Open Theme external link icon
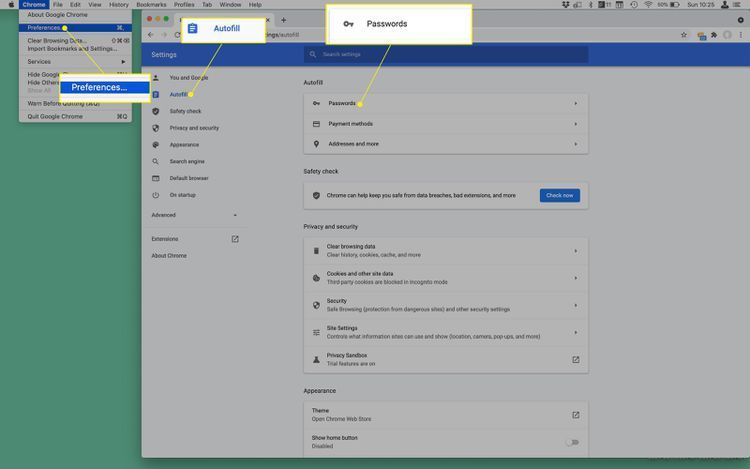The height and width of the screenshot is (469, 750). tap(575, 415)
